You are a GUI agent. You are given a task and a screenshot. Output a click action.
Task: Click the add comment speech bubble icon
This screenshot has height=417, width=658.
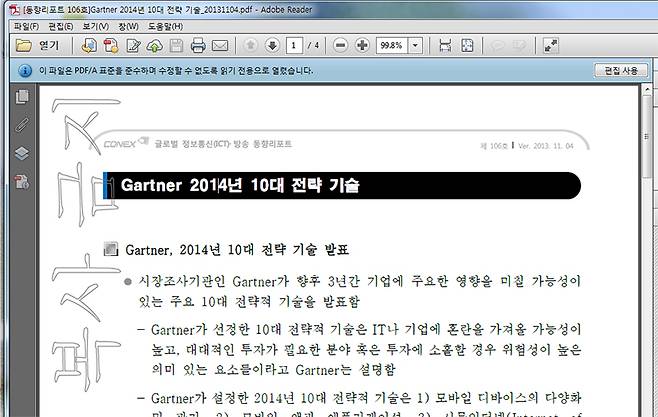[x=498, y=45]
